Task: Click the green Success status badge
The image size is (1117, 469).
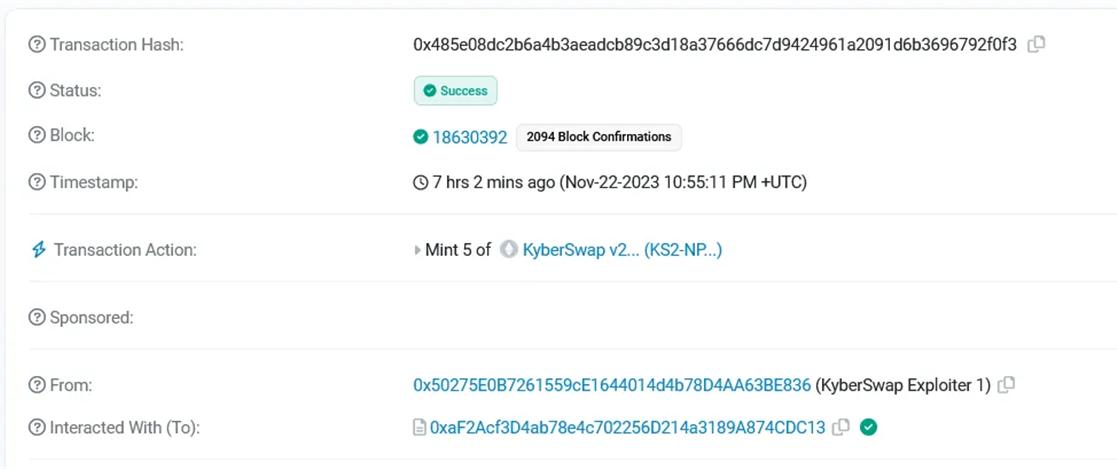Action: [x=455, y=91]
